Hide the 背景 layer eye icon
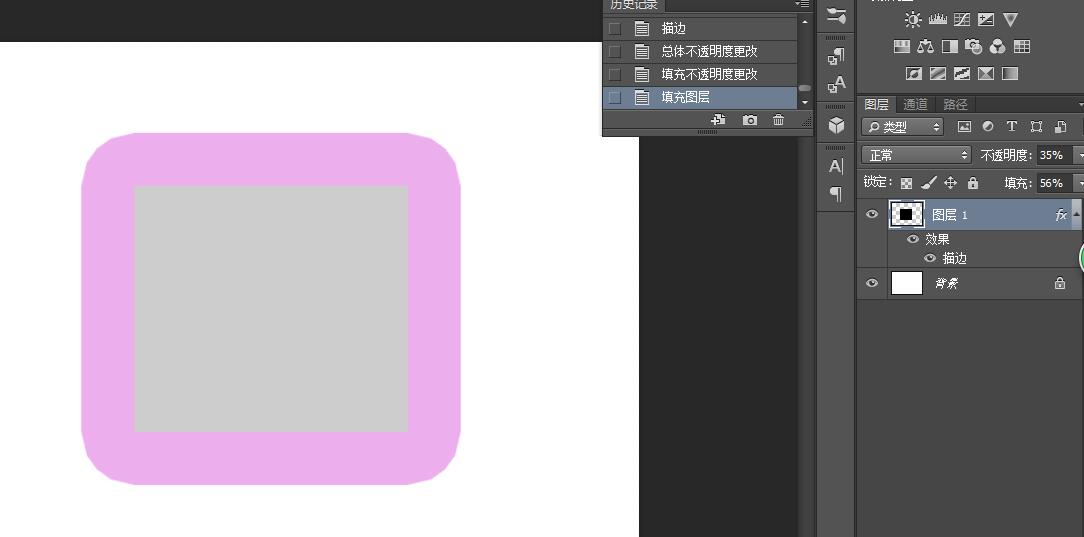Image resolution: width=1084 pixels, height=537 pixels. tap(872, 284)
